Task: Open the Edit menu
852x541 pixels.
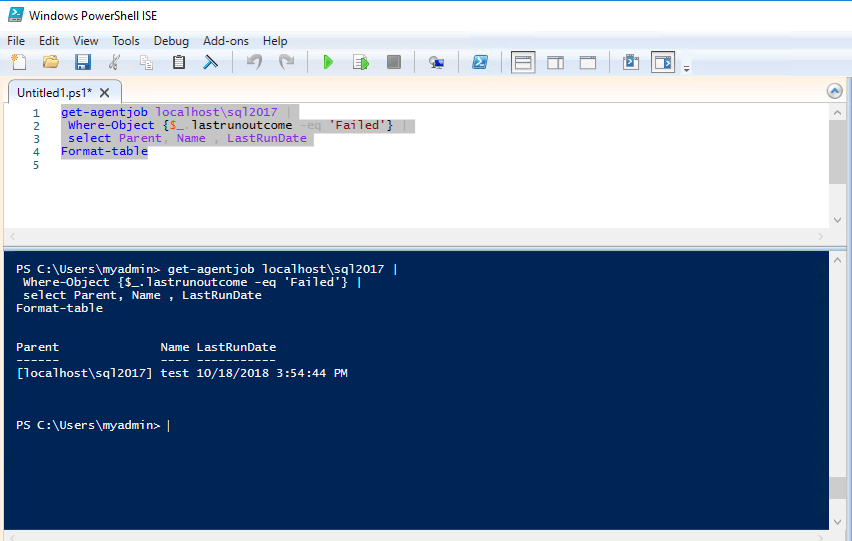Action: pyautogui.click(x=49, y=41)
